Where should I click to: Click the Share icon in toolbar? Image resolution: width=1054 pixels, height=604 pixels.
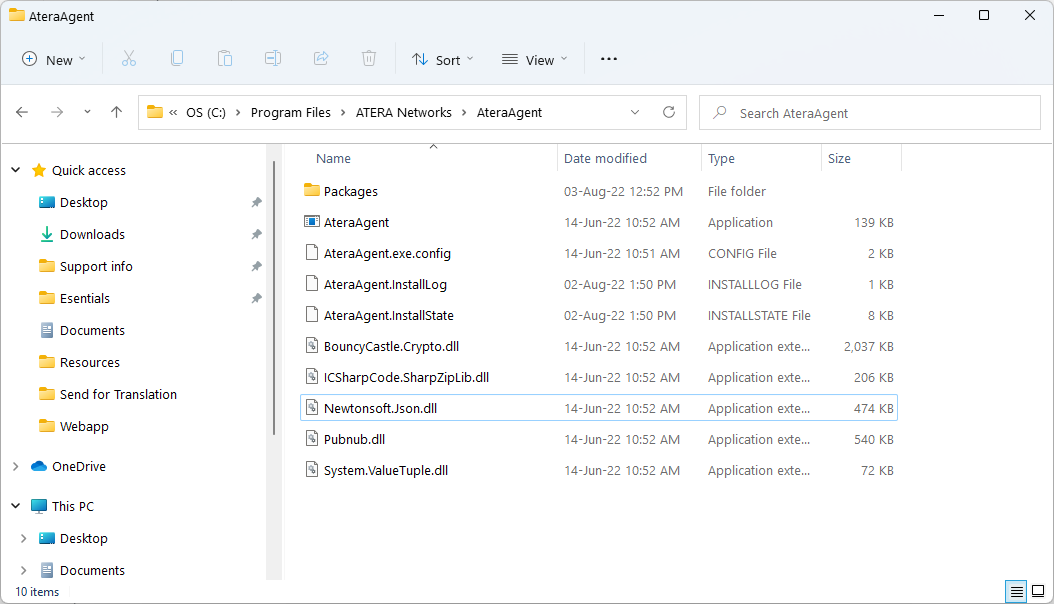coord(321,58)
